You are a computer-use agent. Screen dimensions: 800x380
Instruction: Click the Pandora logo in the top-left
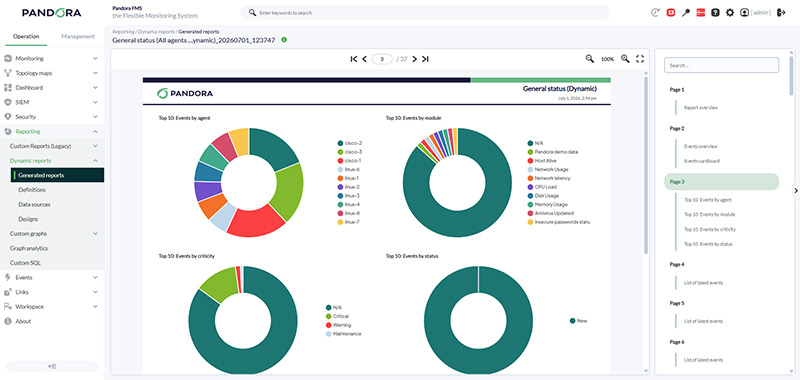(52, 13)
